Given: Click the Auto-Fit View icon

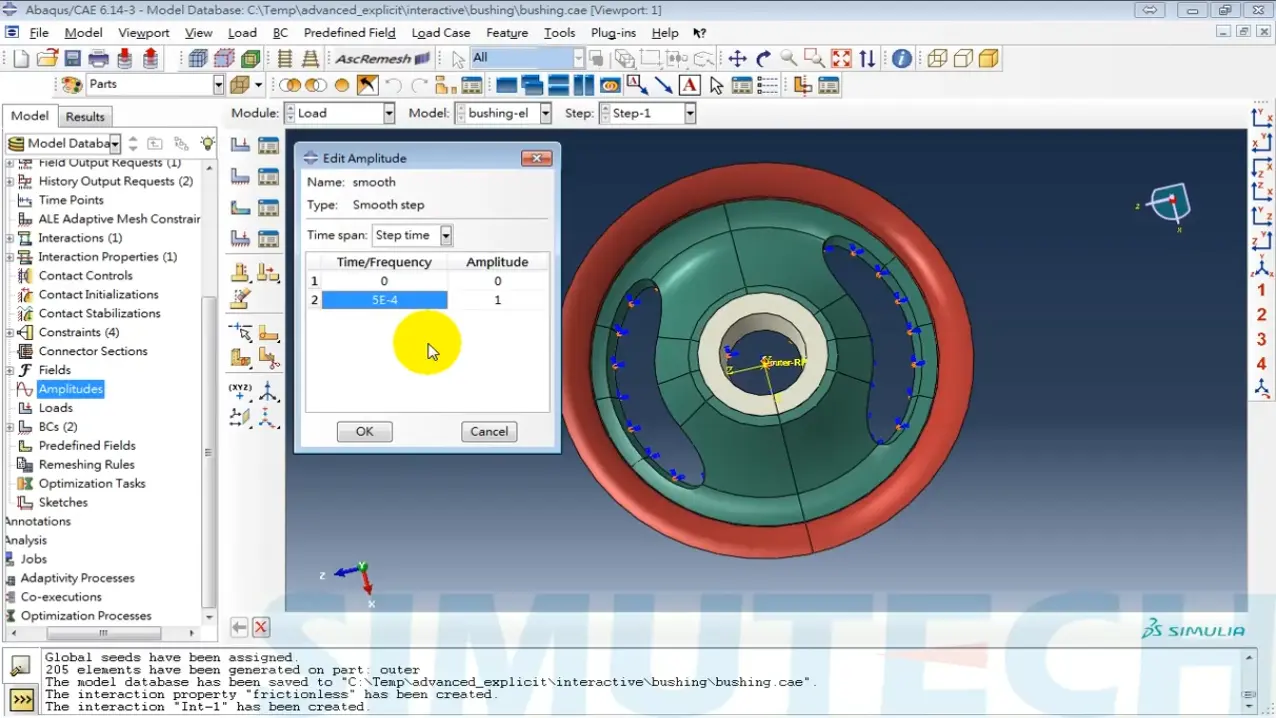Looking at the screenshot, I should [841, 59].
